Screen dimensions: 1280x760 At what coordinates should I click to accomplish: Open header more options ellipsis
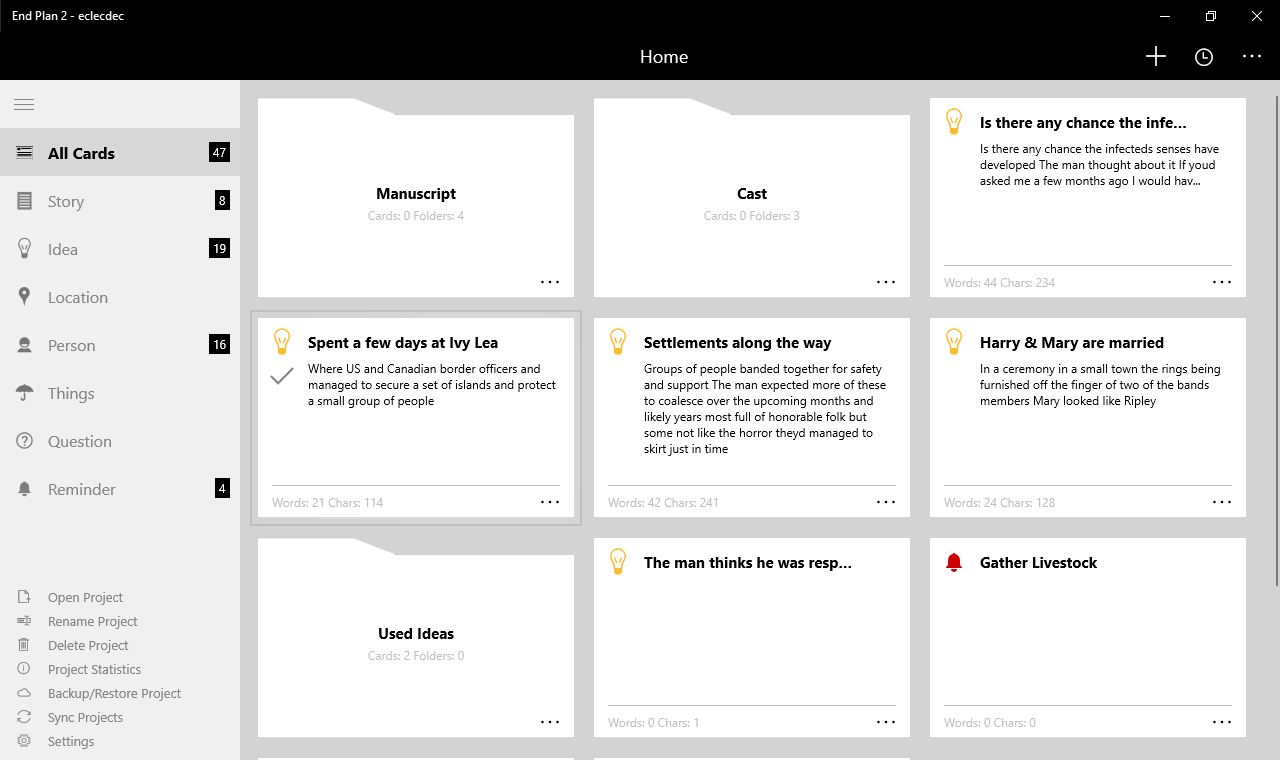click(x=1252, y=57)
